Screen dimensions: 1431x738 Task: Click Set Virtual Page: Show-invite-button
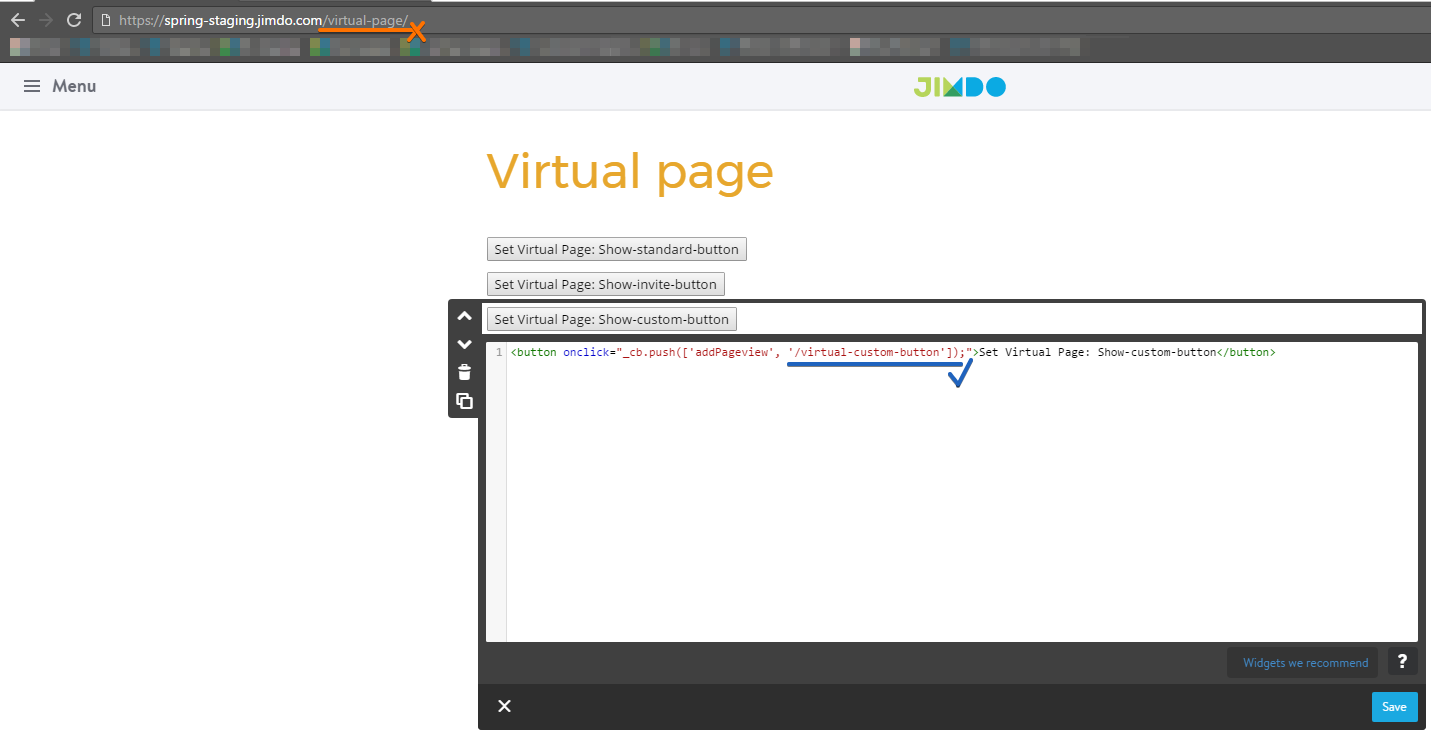tap(605, 283)
